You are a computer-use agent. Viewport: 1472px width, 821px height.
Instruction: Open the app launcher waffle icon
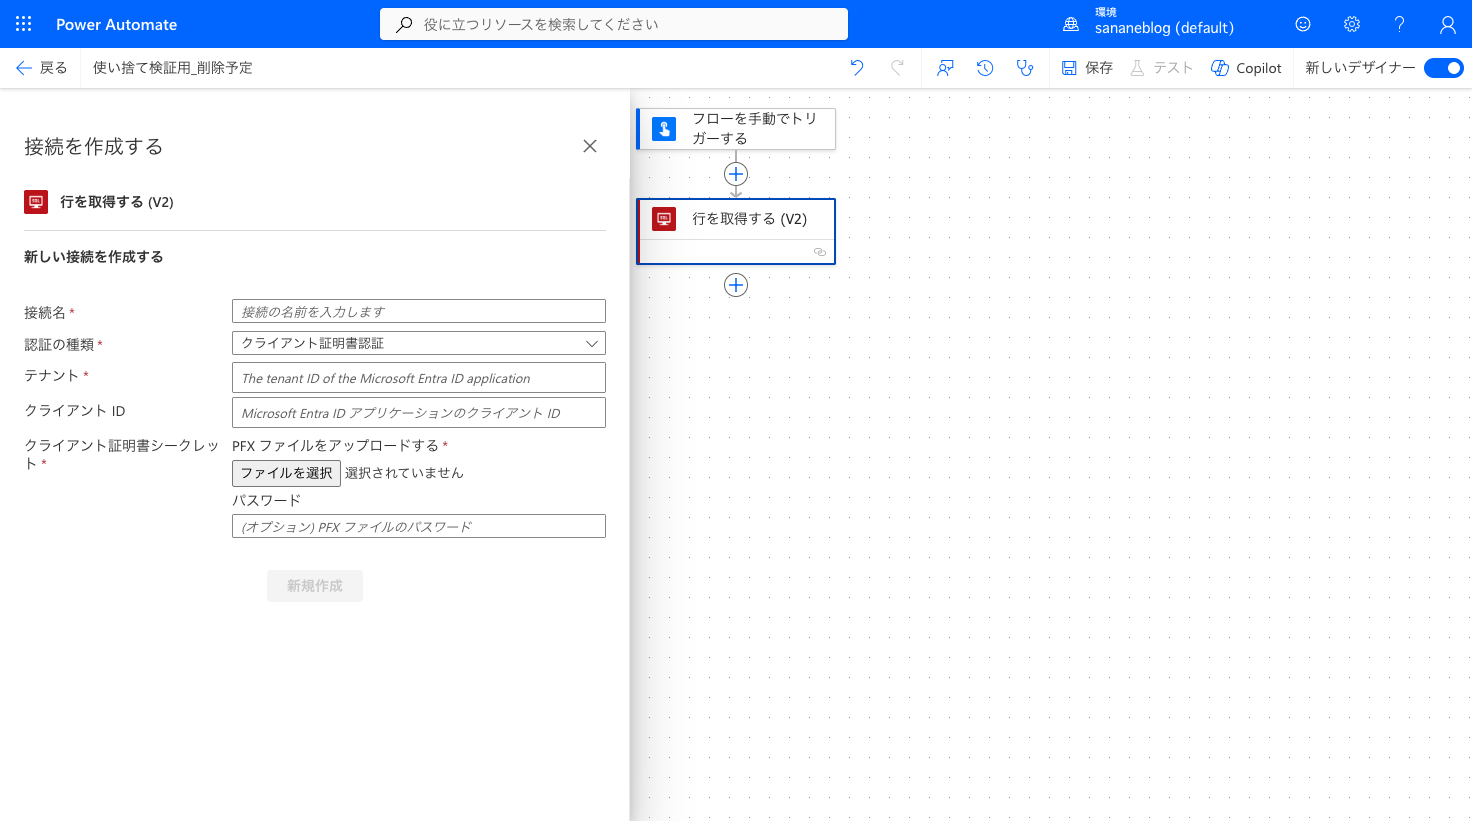pyautogui.click(x=24, y=24)
